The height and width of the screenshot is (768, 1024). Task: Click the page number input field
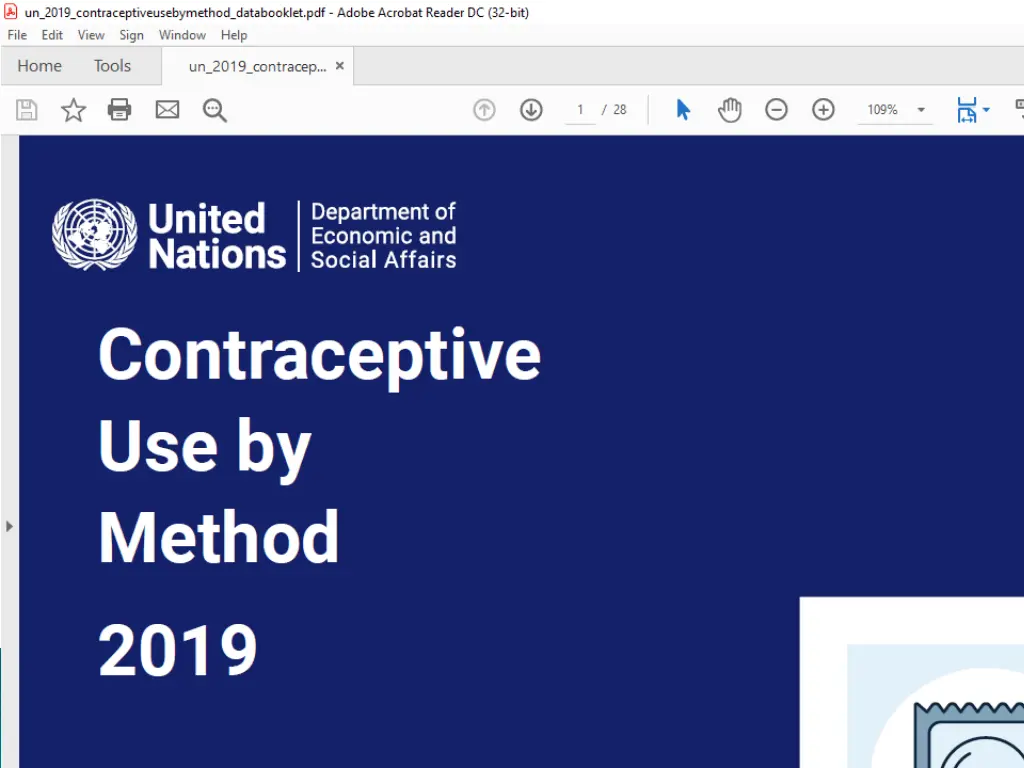tap(580, 110)
